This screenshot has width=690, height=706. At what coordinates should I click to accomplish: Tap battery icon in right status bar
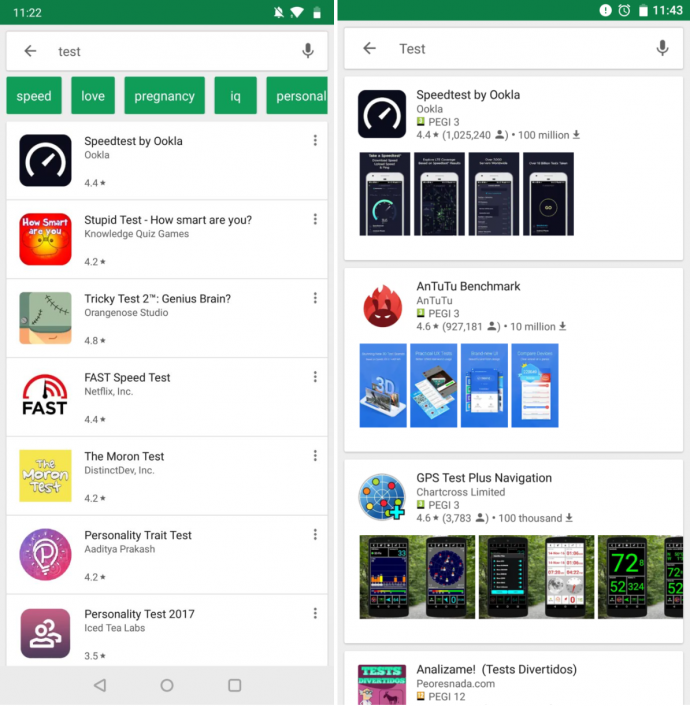coord(643,10)
